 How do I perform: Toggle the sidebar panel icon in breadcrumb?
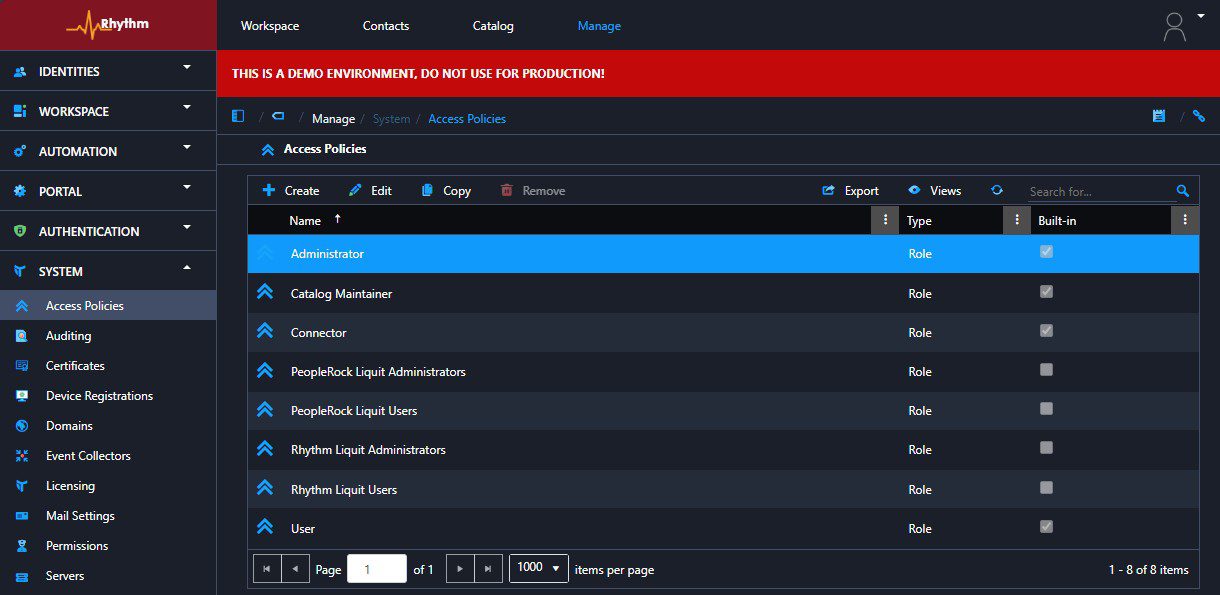click(x=238, y=117)
